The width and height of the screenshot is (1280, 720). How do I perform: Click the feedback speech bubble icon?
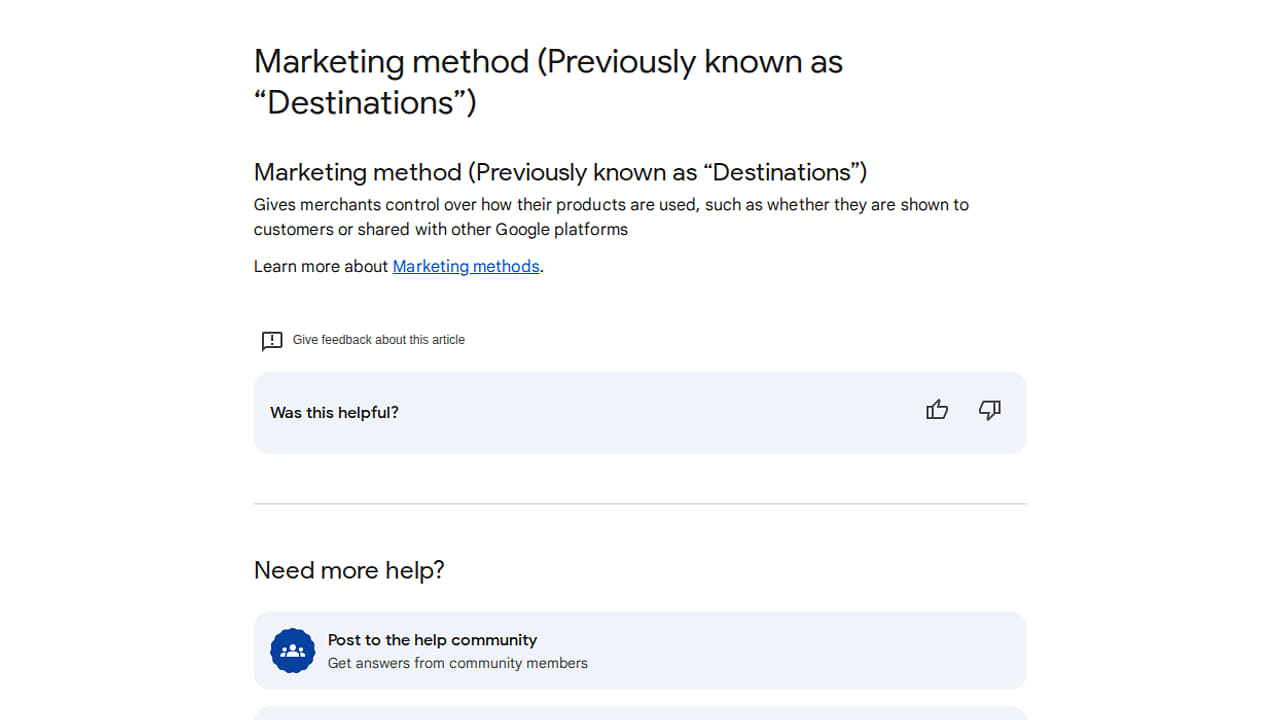(x=272, y=341)
